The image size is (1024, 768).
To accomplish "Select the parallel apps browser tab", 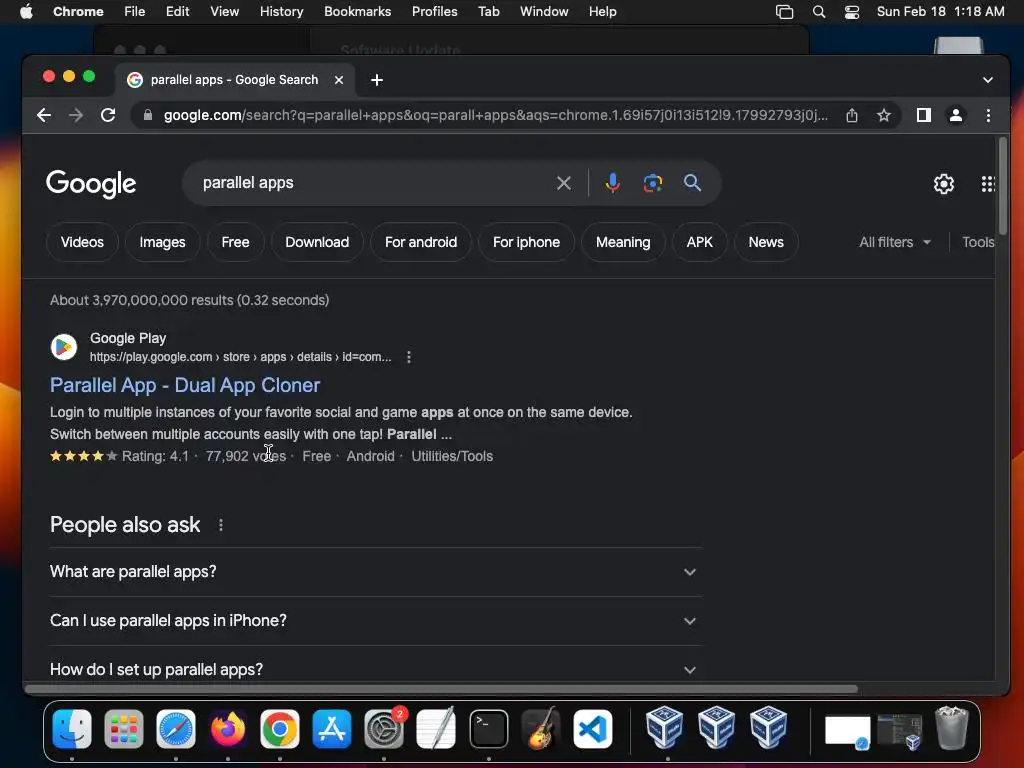I will [234, 80].
